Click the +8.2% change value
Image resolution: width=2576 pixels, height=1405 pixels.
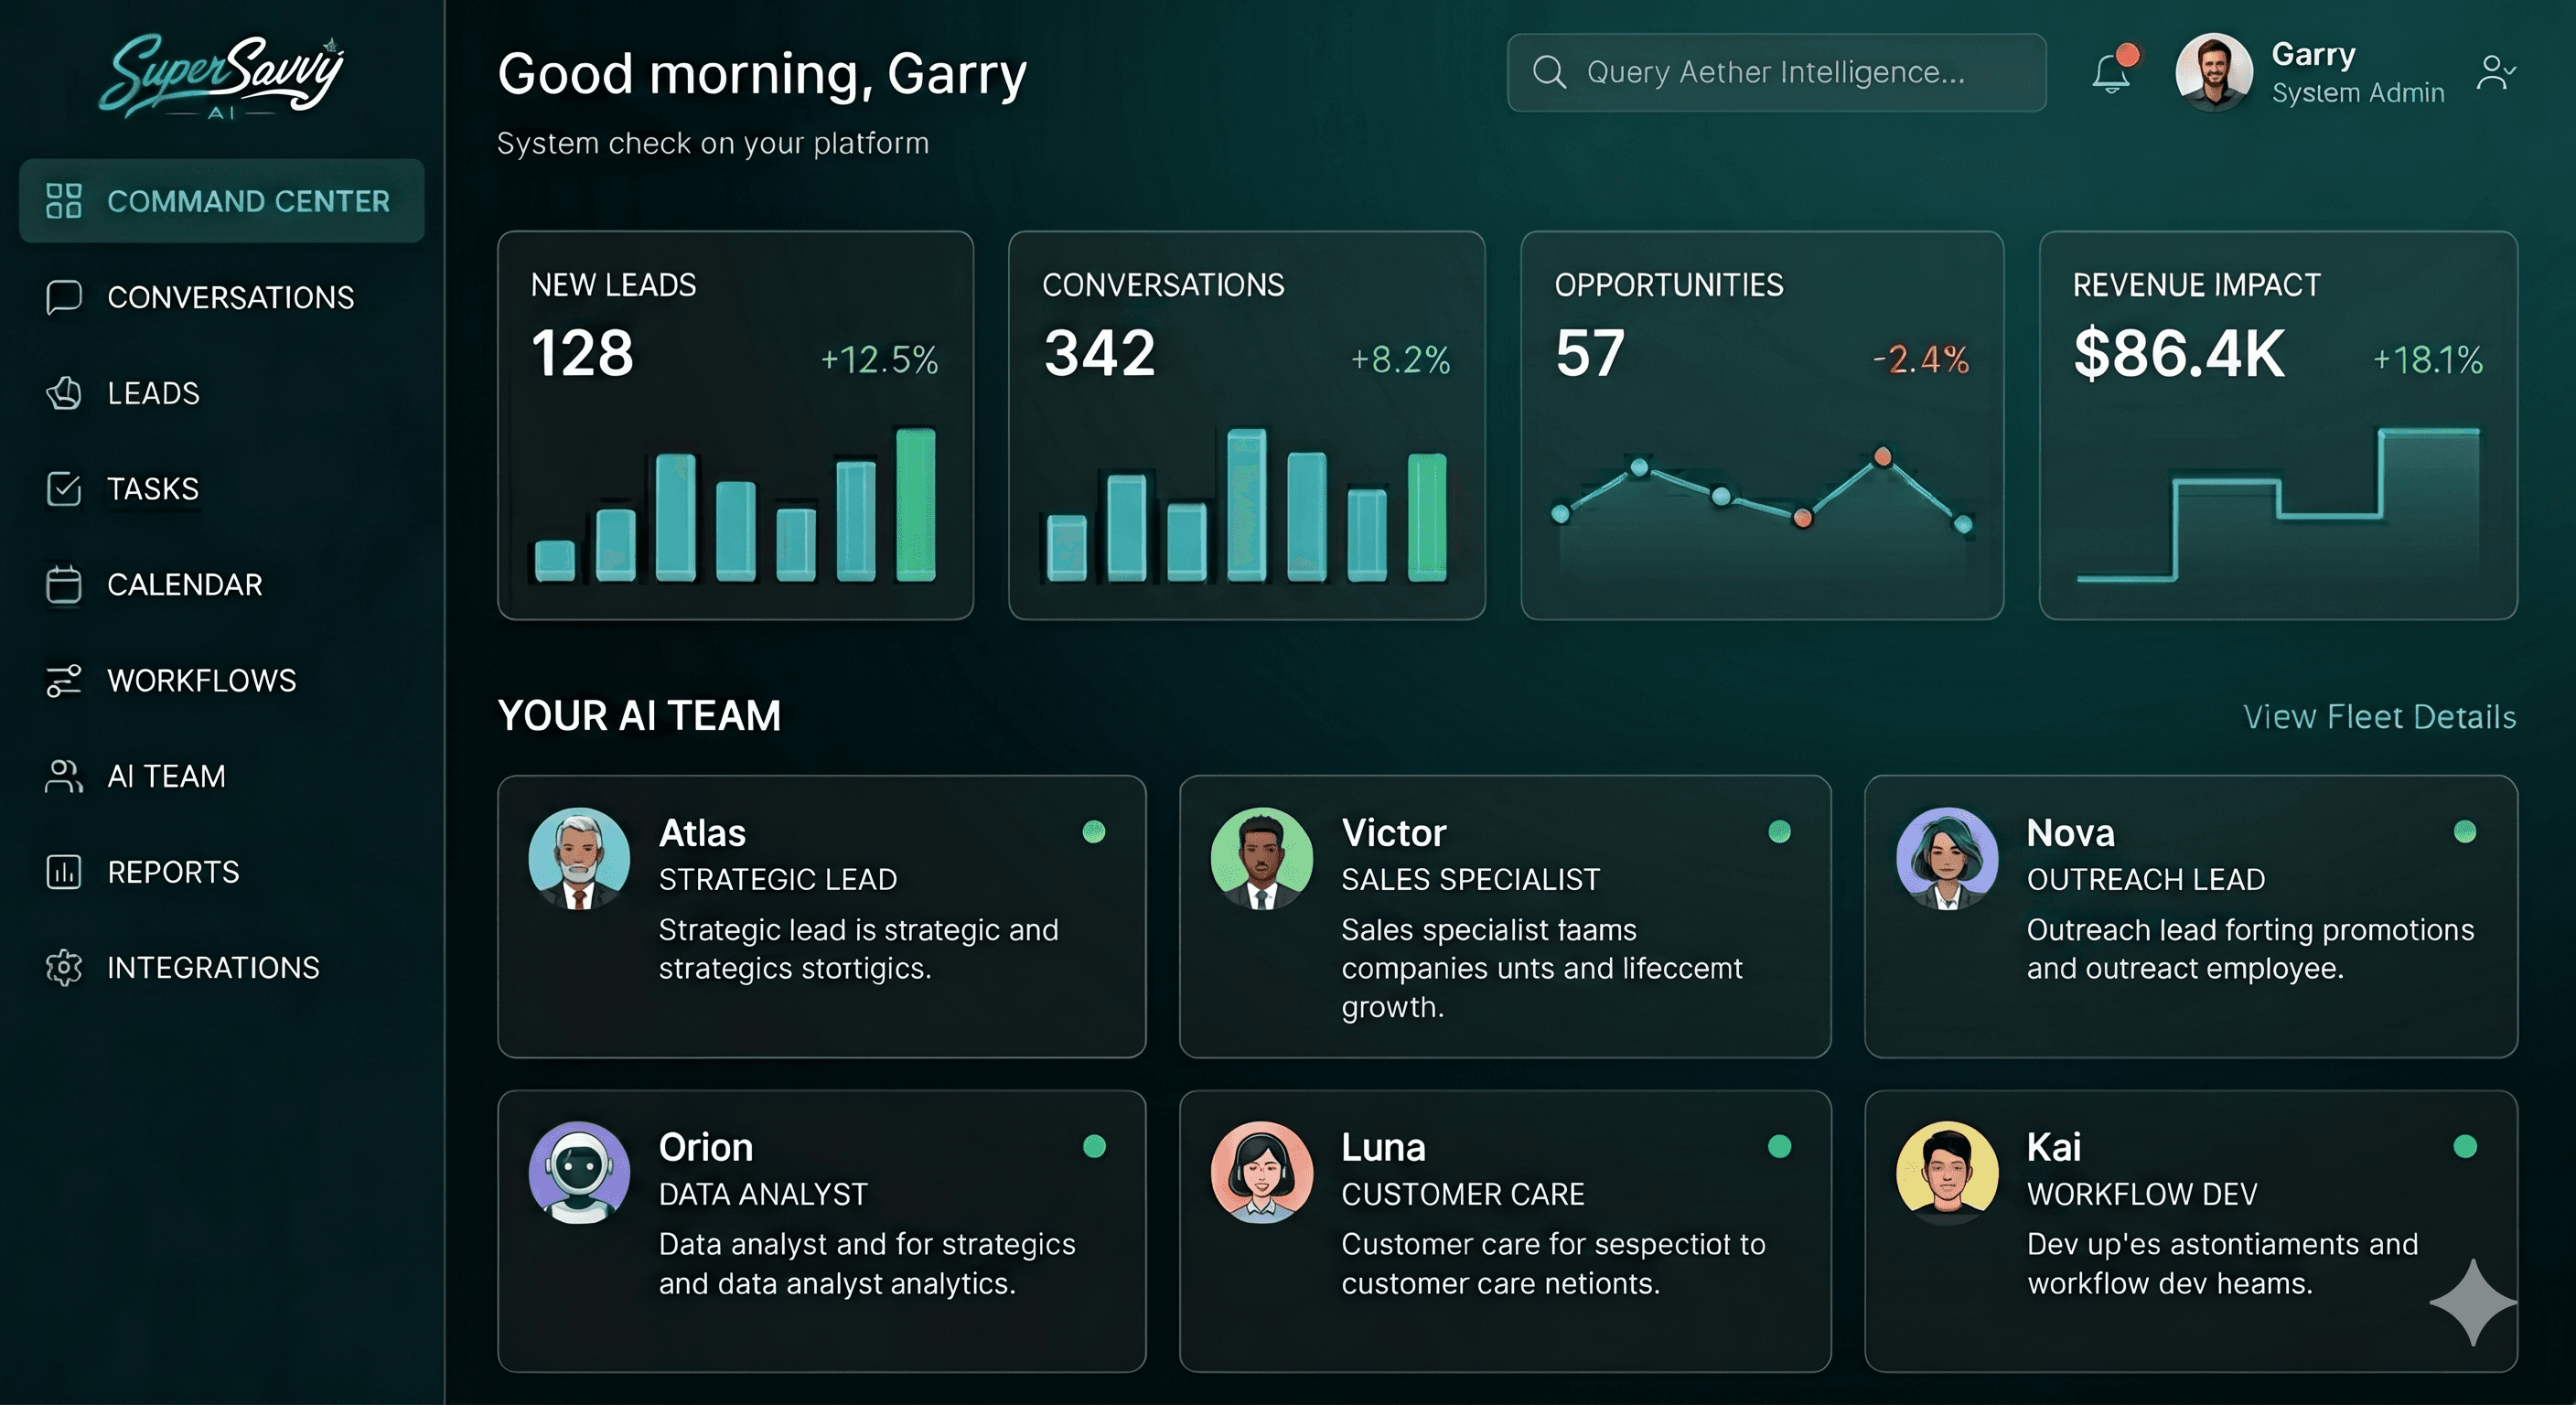pyautogui.click(x=1400, y=359)
